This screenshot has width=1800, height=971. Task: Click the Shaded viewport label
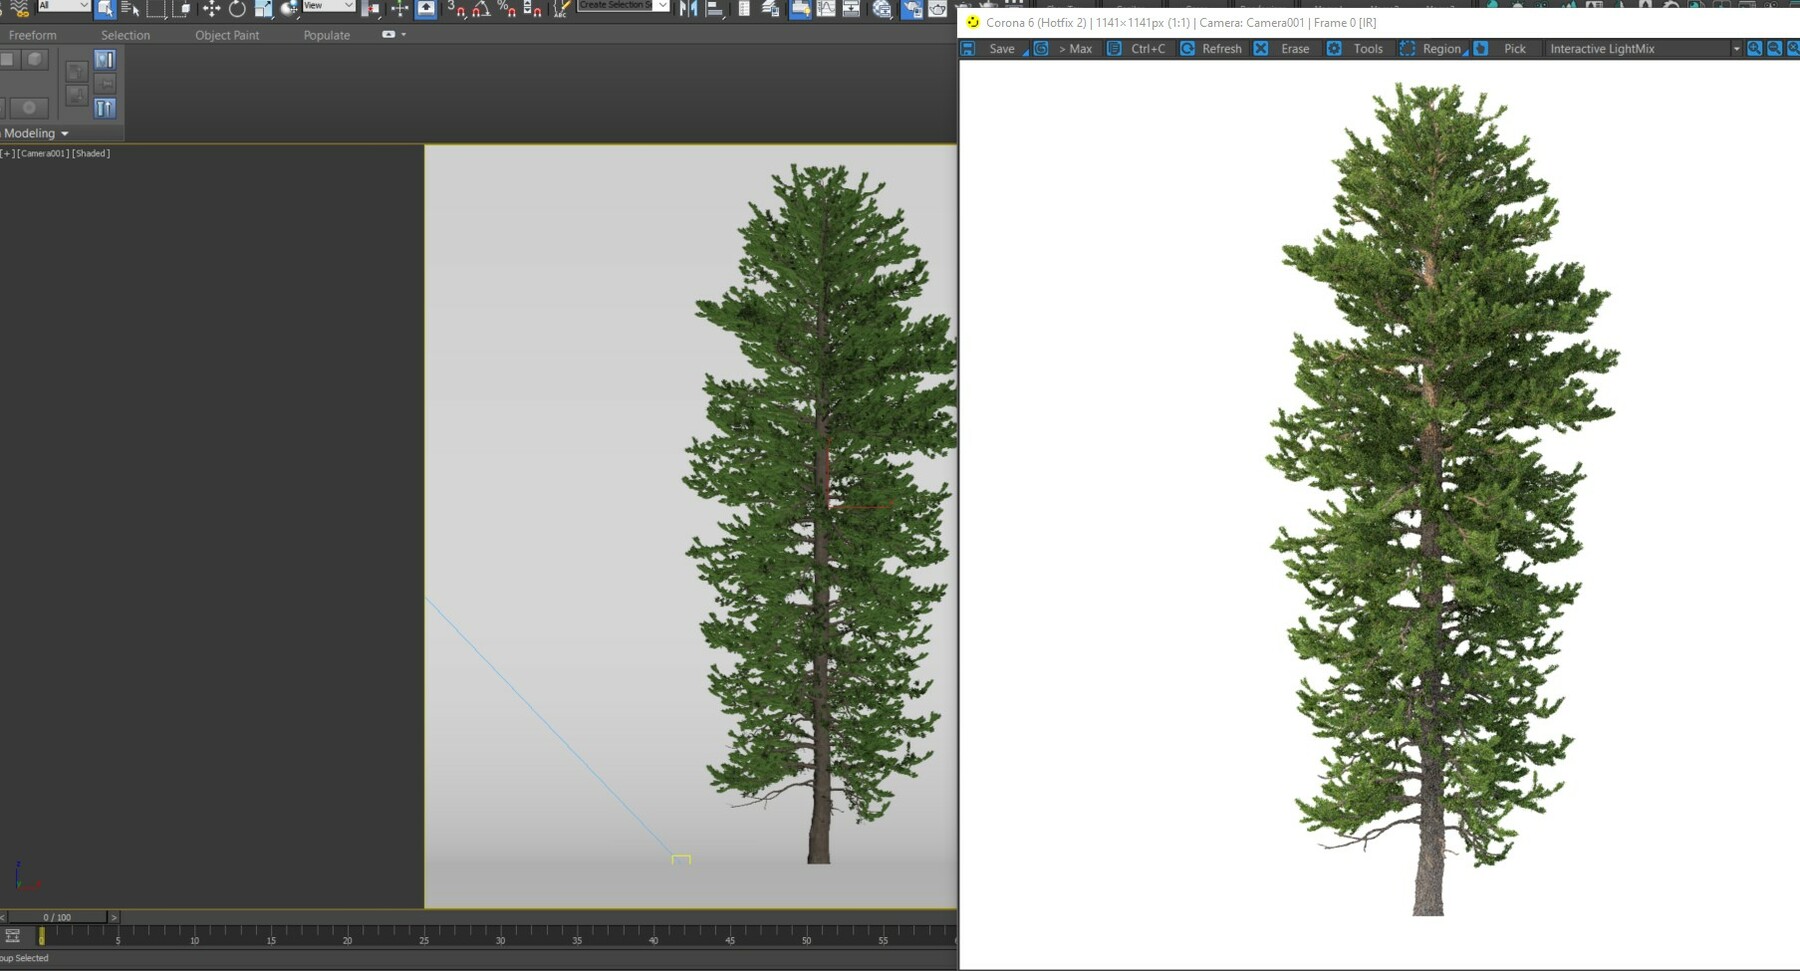91,153
